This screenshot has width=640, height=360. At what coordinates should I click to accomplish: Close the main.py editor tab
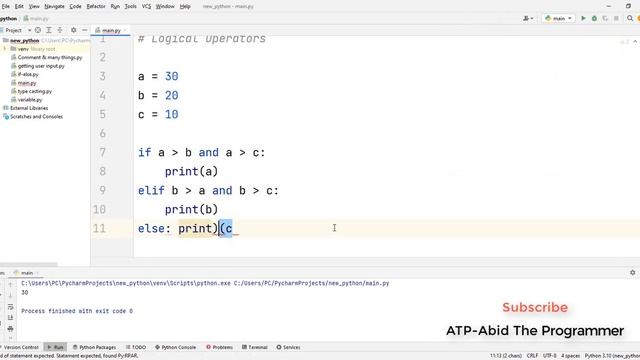point(125,30)
